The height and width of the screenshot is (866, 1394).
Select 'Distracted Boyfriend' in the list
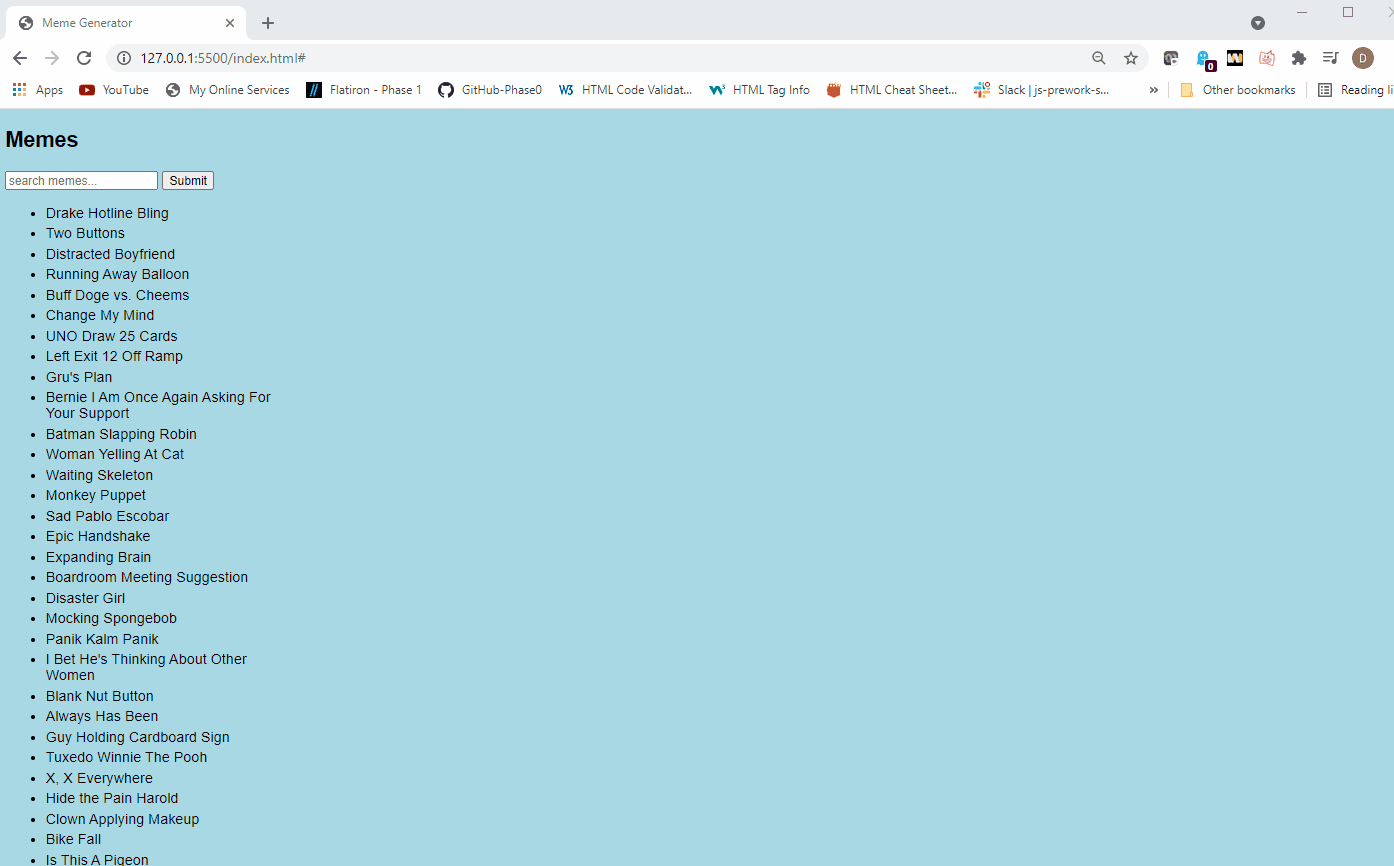[x=110, y=254]
